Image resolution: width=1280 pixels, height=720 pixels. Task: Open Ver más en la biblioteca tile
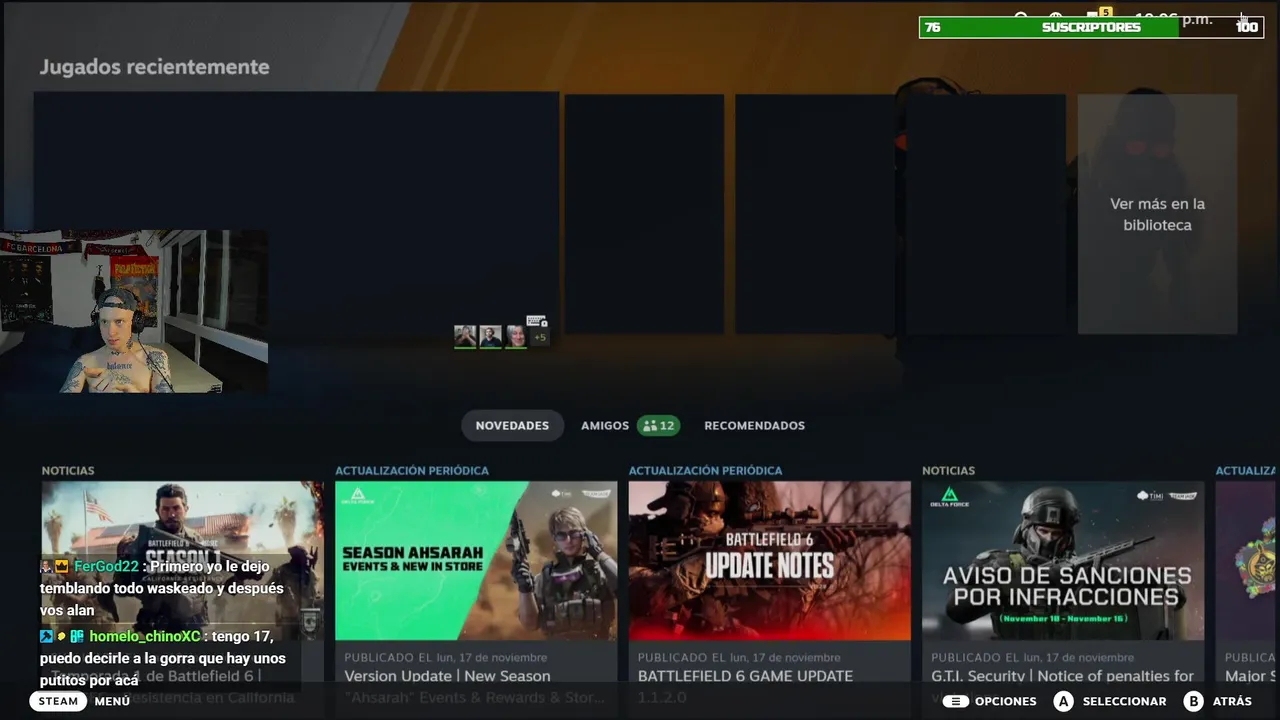(x=1157, y=214)
